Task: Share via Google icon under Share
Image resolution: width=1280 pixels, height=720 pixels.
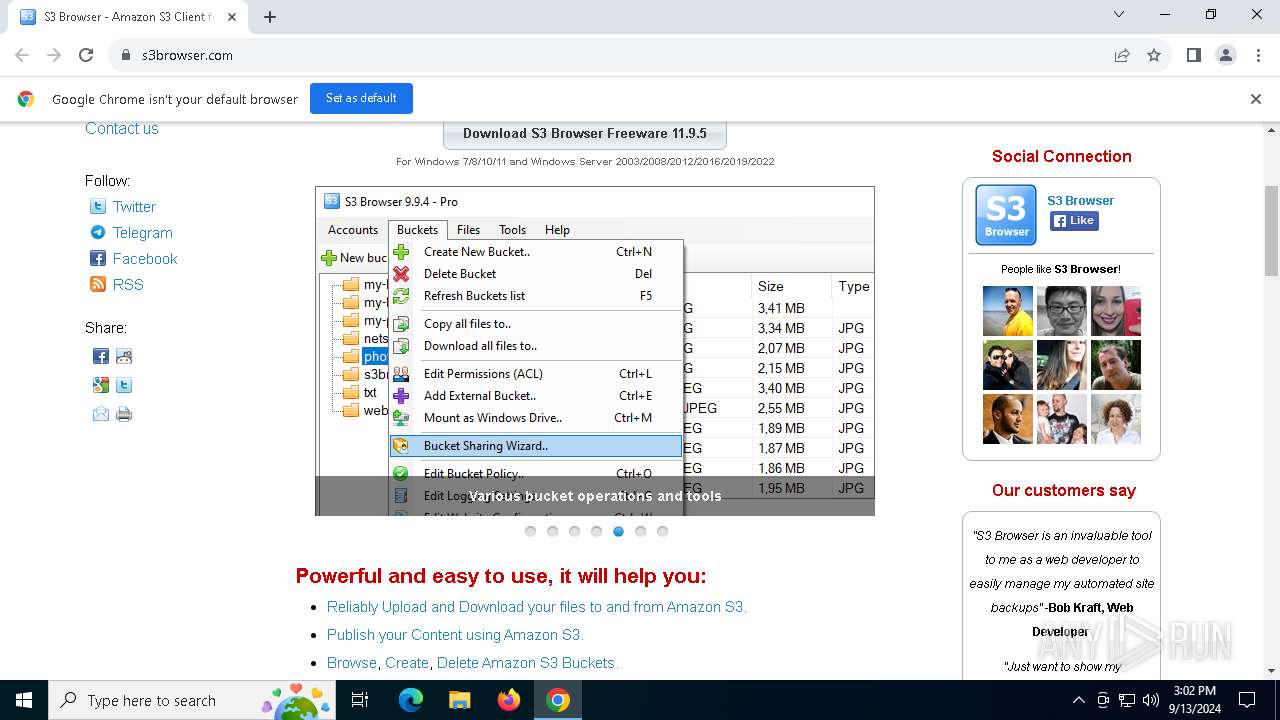Action: point(101,385)
